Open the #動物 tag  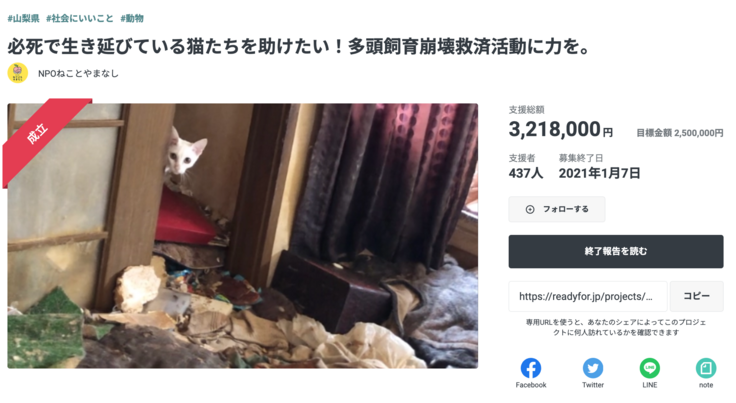pyautogui.click(x=132, y=18)
